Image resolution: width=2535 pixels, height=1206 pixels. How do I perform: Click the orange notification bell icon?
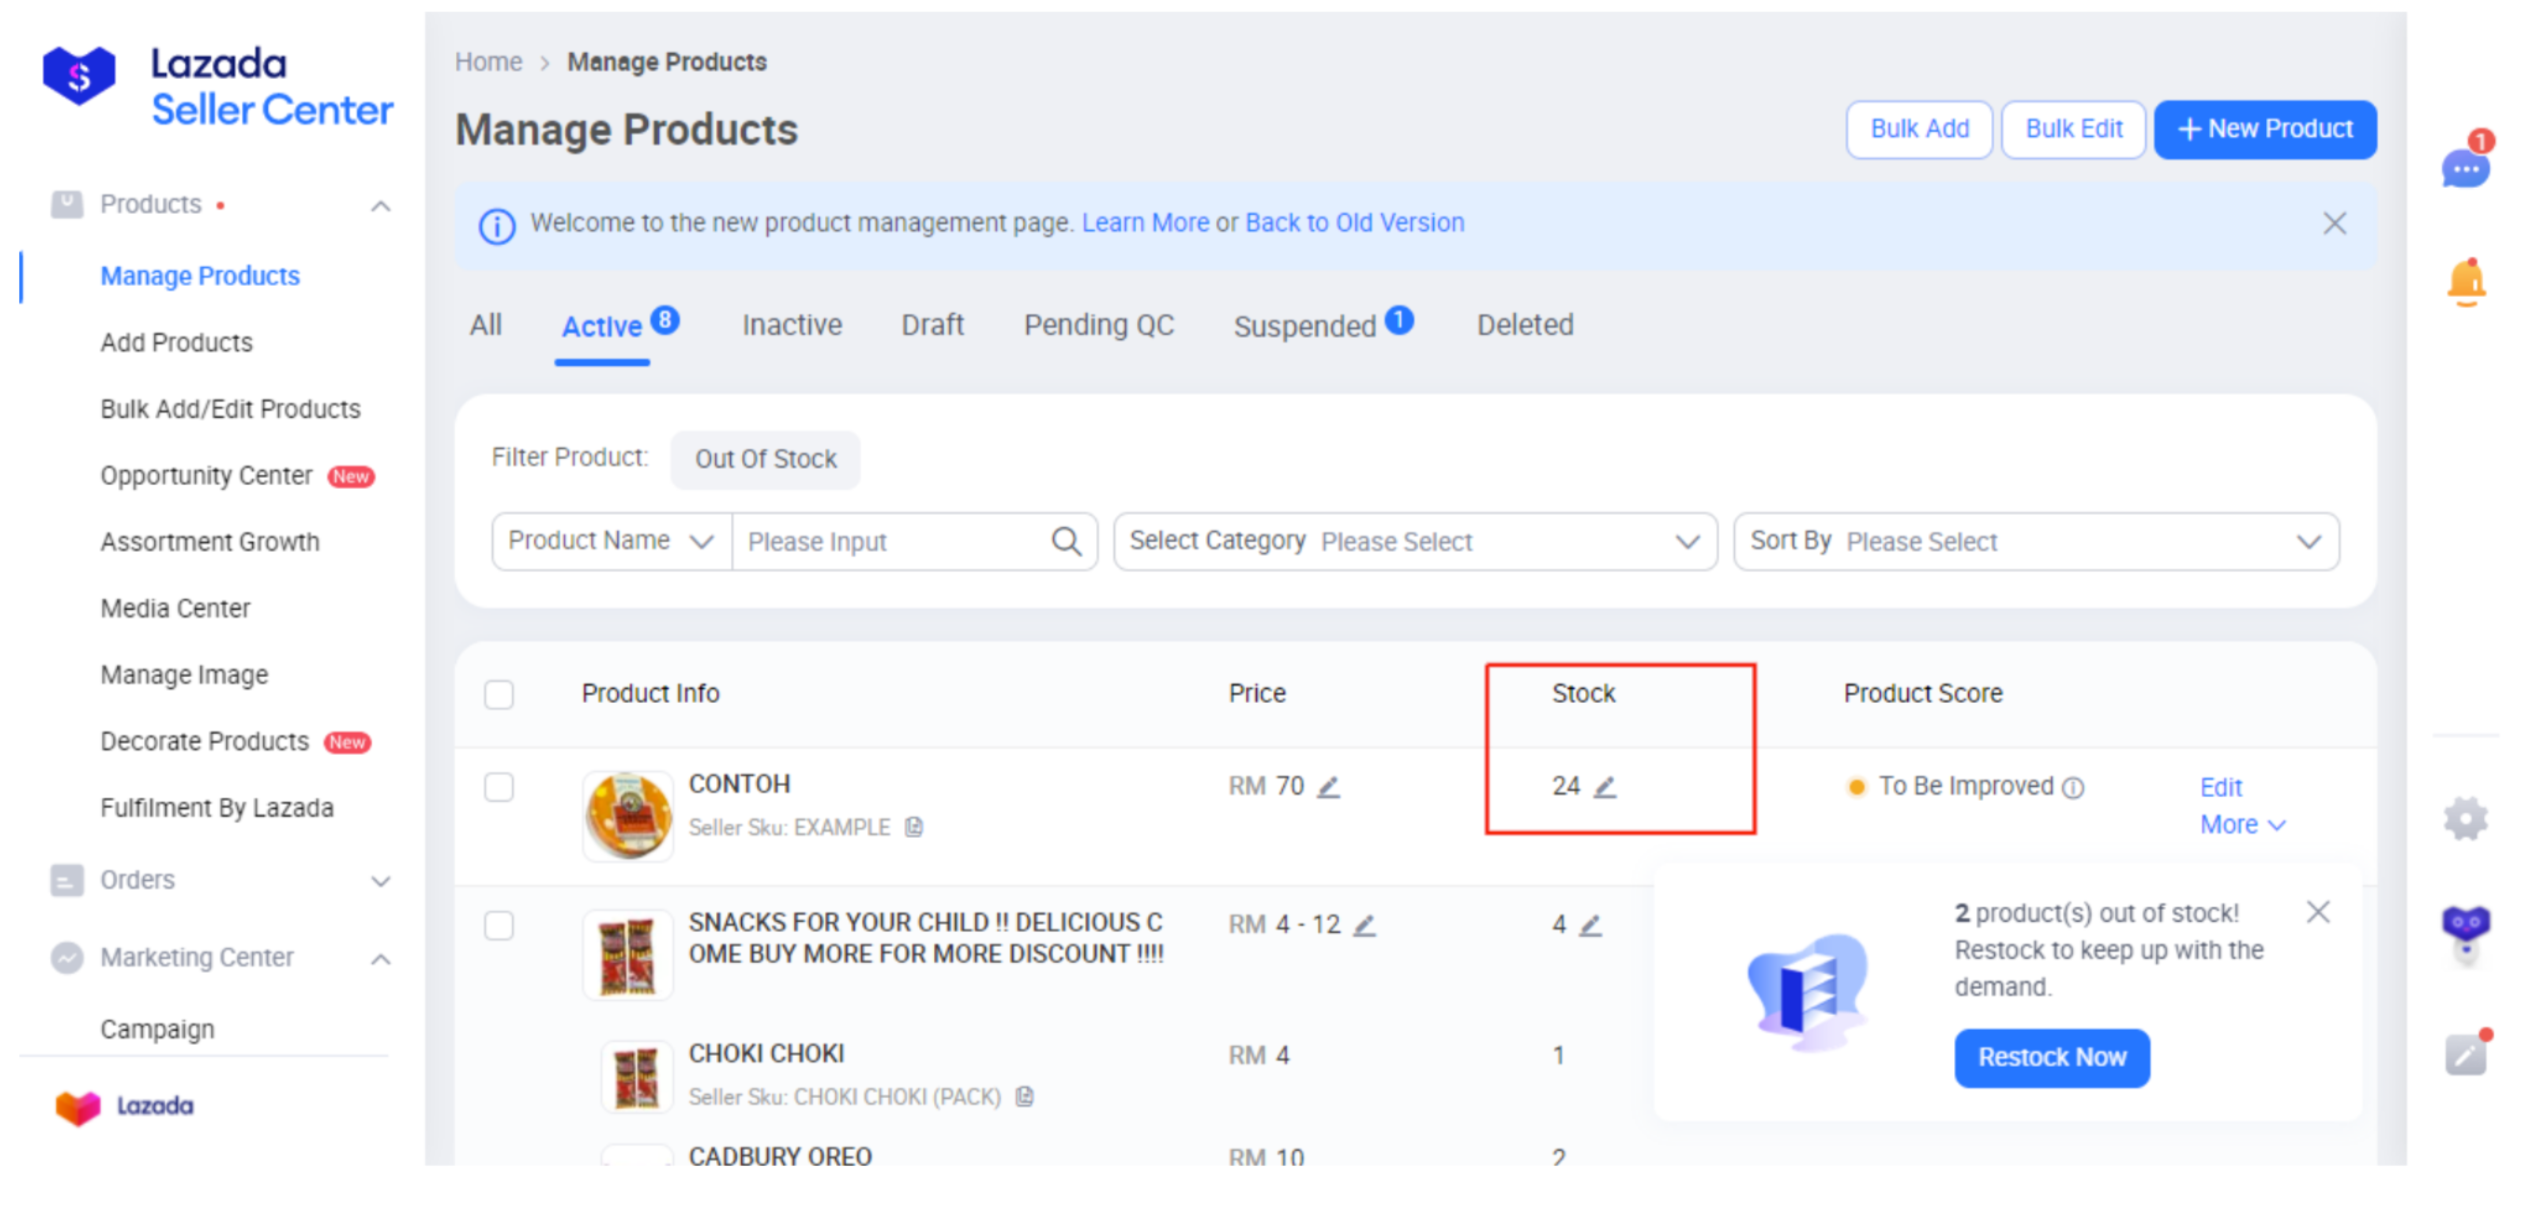tap(2465, 282)
